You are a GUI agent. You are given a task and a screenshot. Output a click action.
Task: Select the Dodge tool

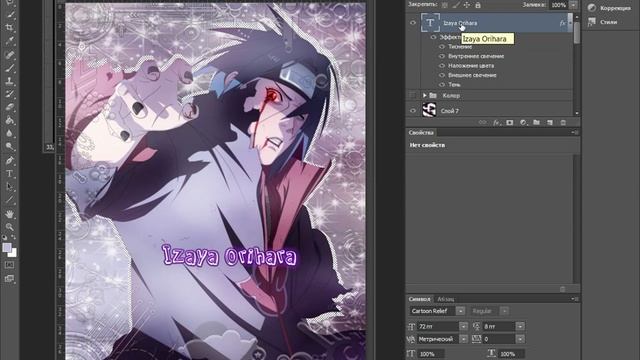[x=9, y=147]
